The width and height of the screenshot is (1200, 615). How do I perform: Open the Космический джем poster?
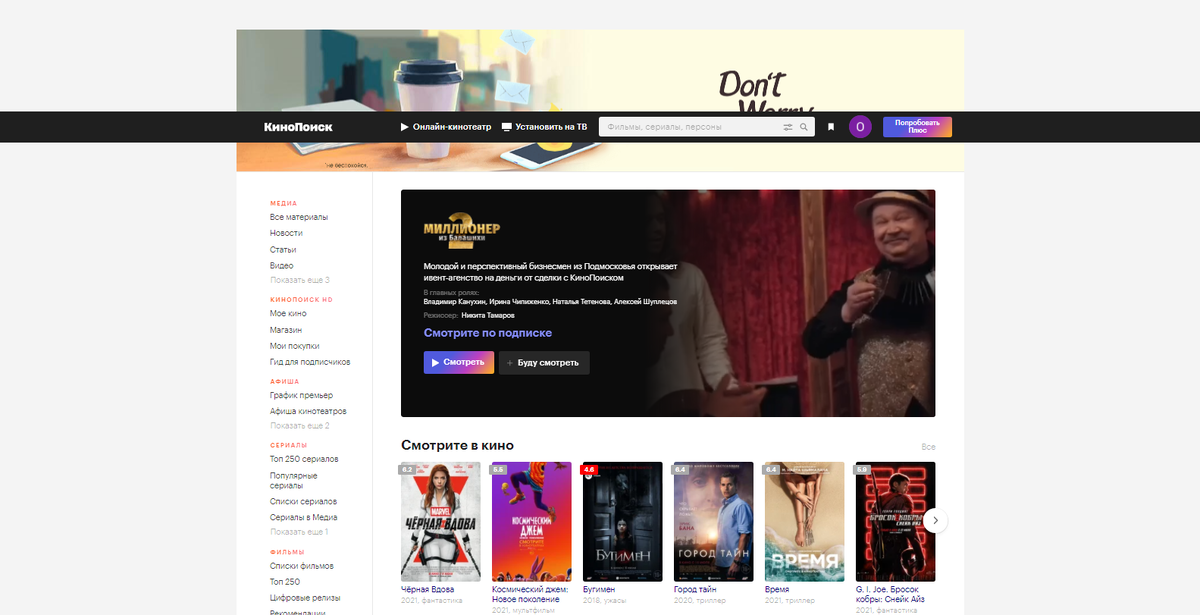pos(532,521)
